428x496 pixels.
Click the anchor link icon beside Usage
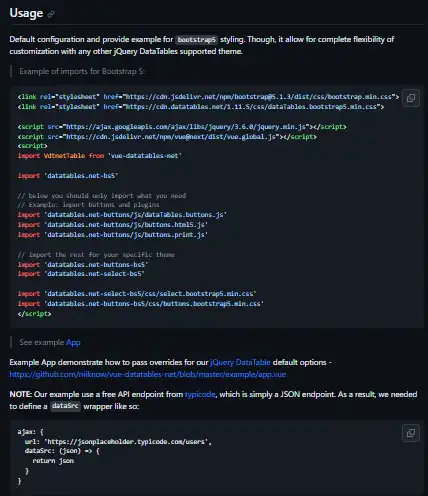point(51,14)
